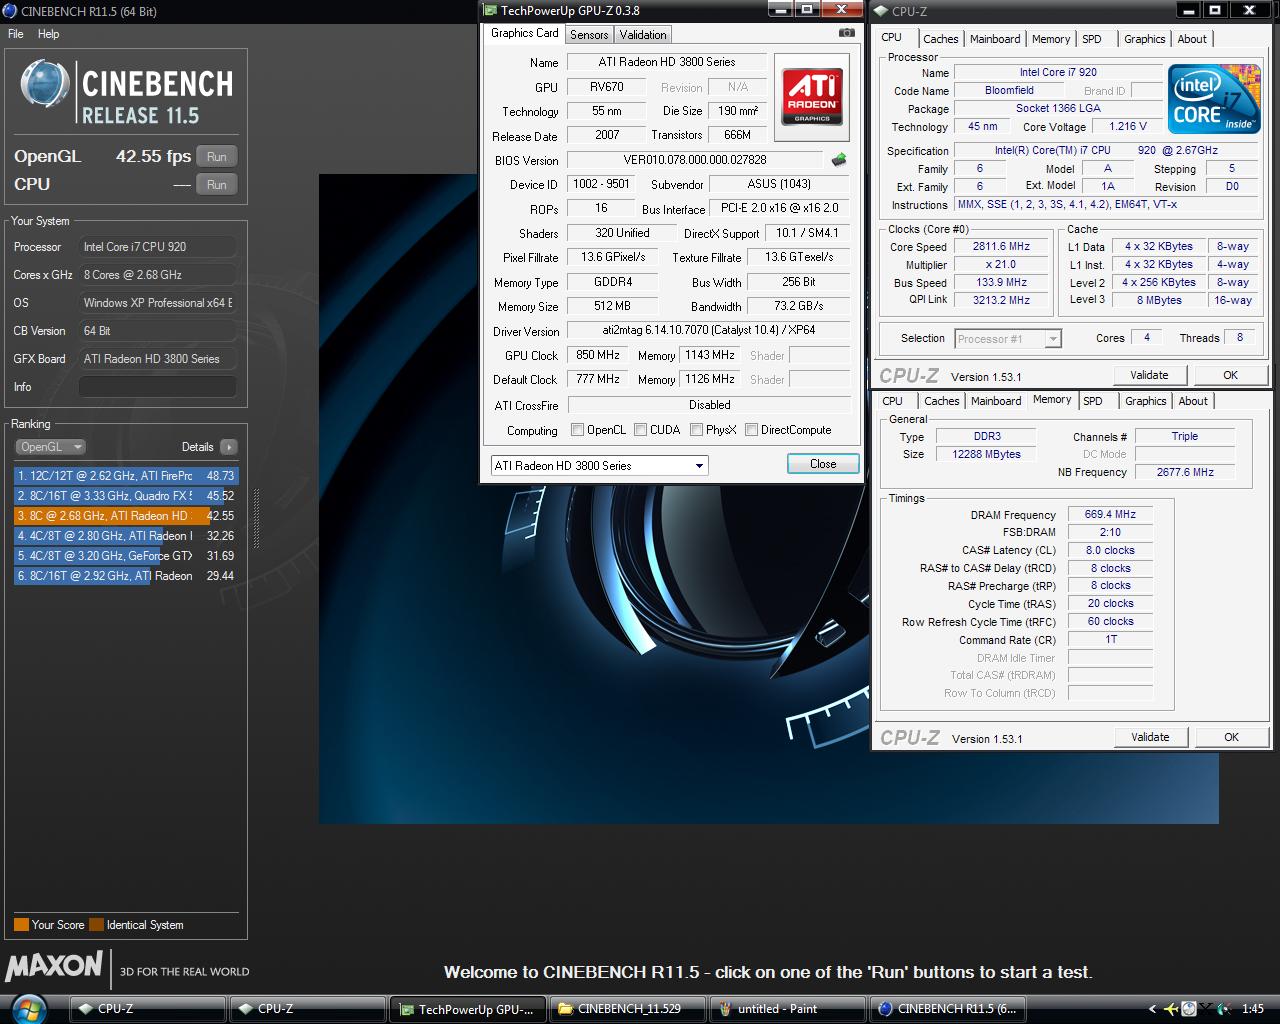Switch to CINEBENCH R11.5 taskbar button

946,1009
